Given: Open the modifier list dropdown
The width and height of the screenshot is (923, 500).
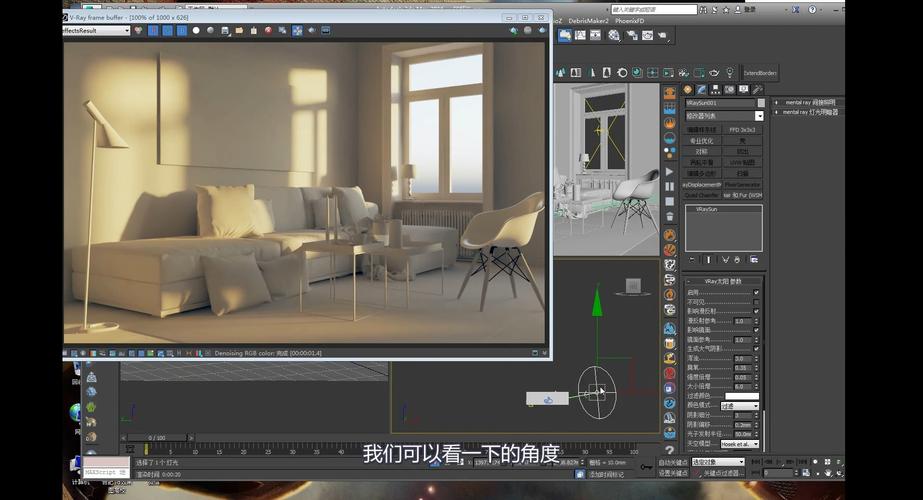Looking at the screenshot, I should tap(724, 116).
